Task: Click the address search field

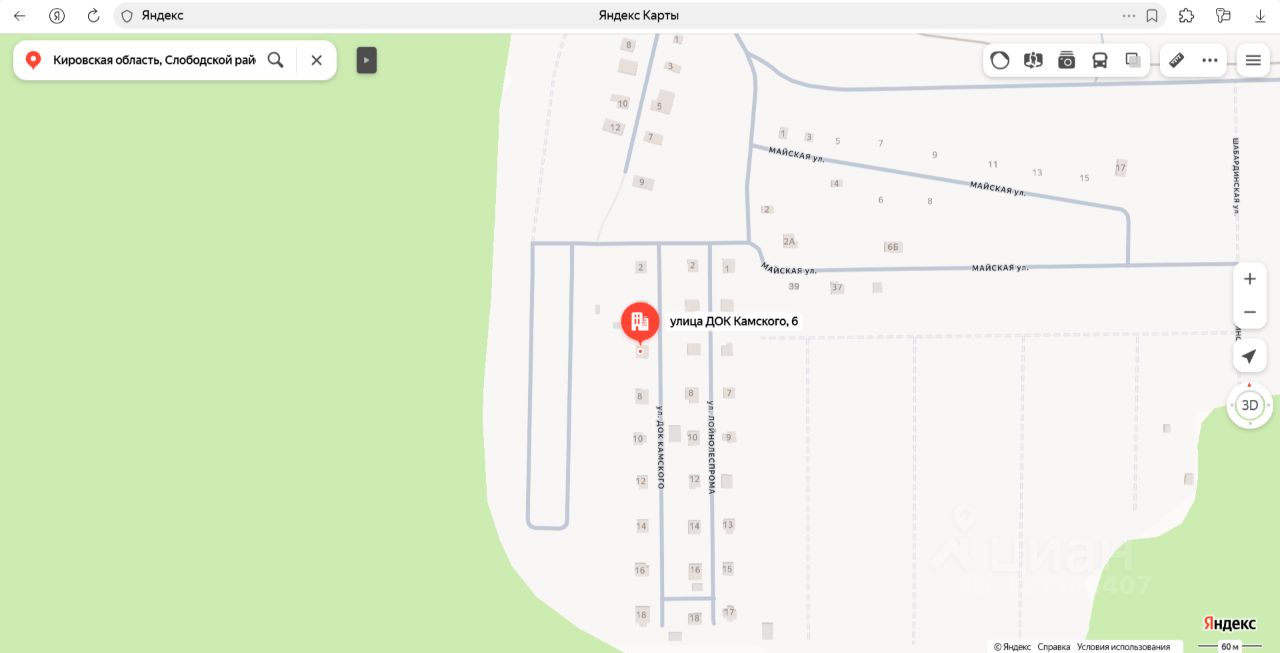Action: 154,60
